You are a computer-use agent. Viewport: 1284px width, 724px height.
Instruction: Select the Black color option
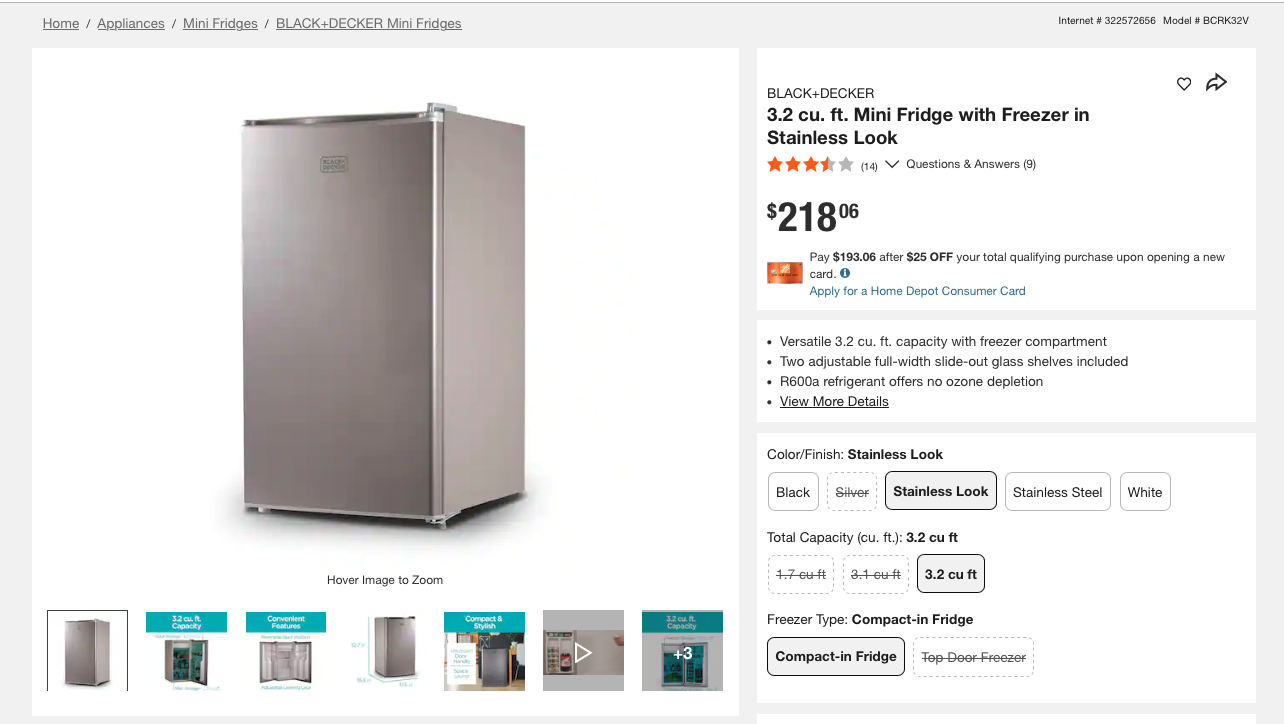[793, 492]
